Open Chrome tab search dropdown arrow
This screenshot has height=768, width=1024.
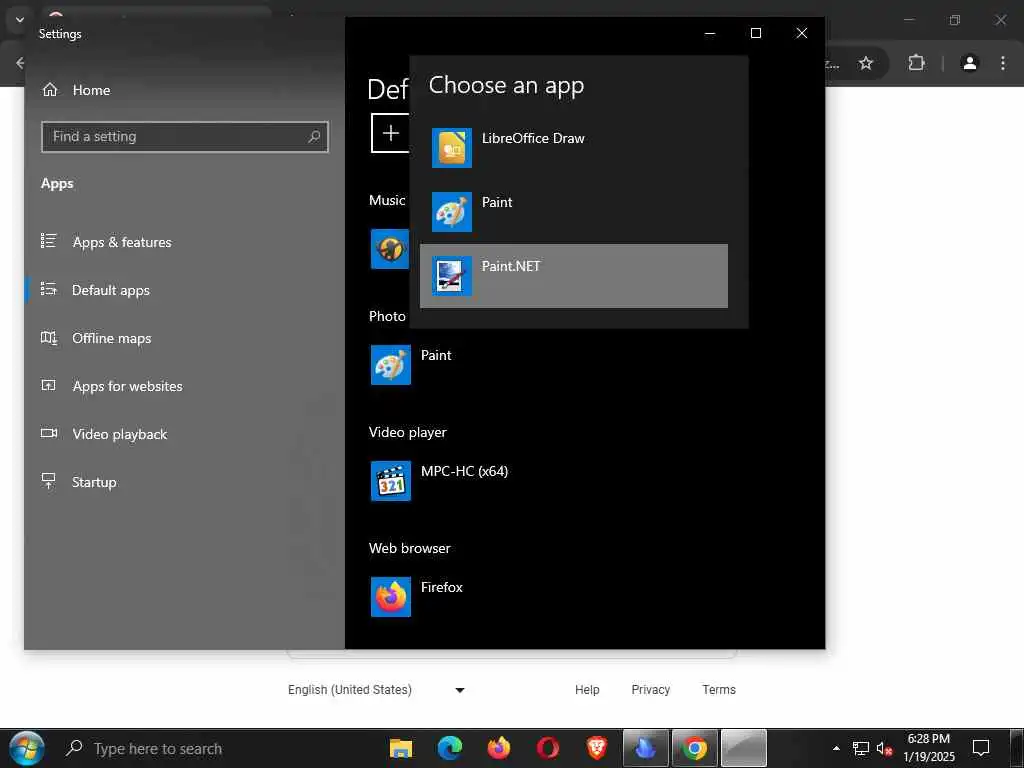coord(20,20)
